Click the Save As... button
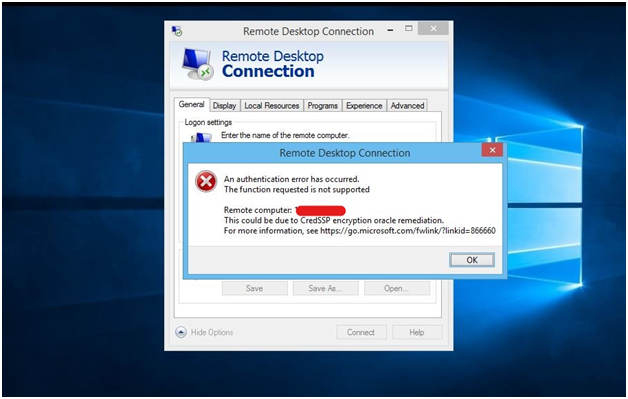Image resolution: width=628 pixels, height=399 pixels. [325, 288]
